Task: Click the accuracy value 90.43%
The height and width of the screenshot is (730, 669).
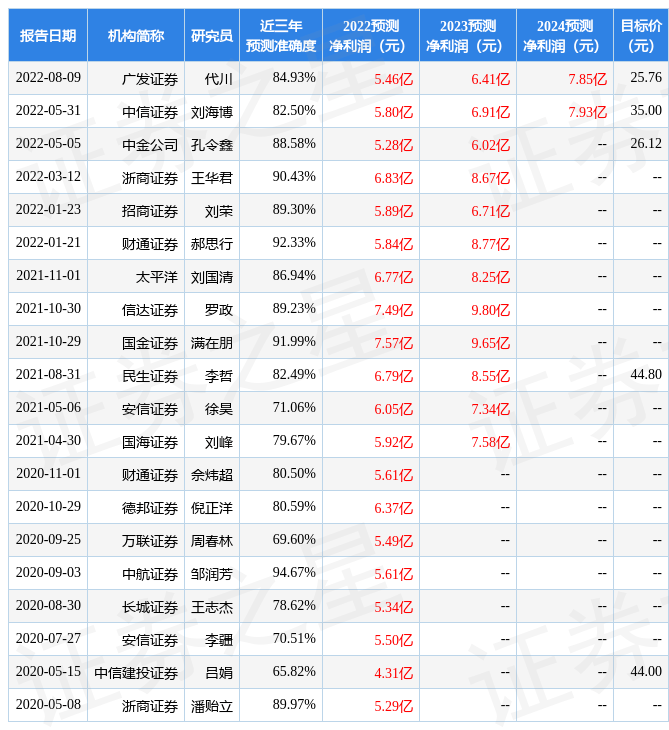Action: pyautogui.click(x=294, y=177)
